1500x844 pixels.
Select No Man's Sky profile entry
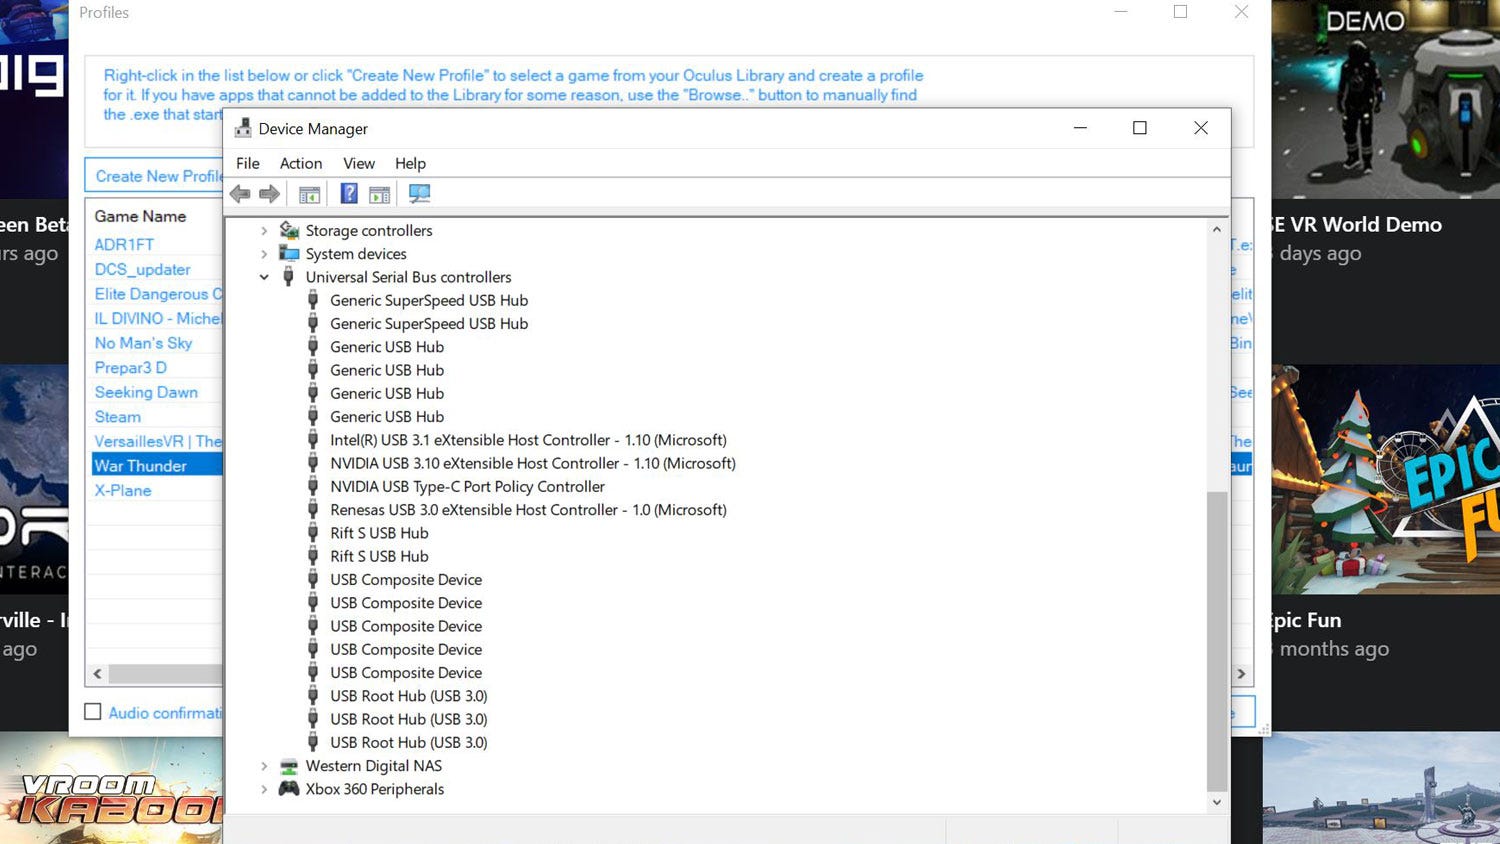(143, 343)
